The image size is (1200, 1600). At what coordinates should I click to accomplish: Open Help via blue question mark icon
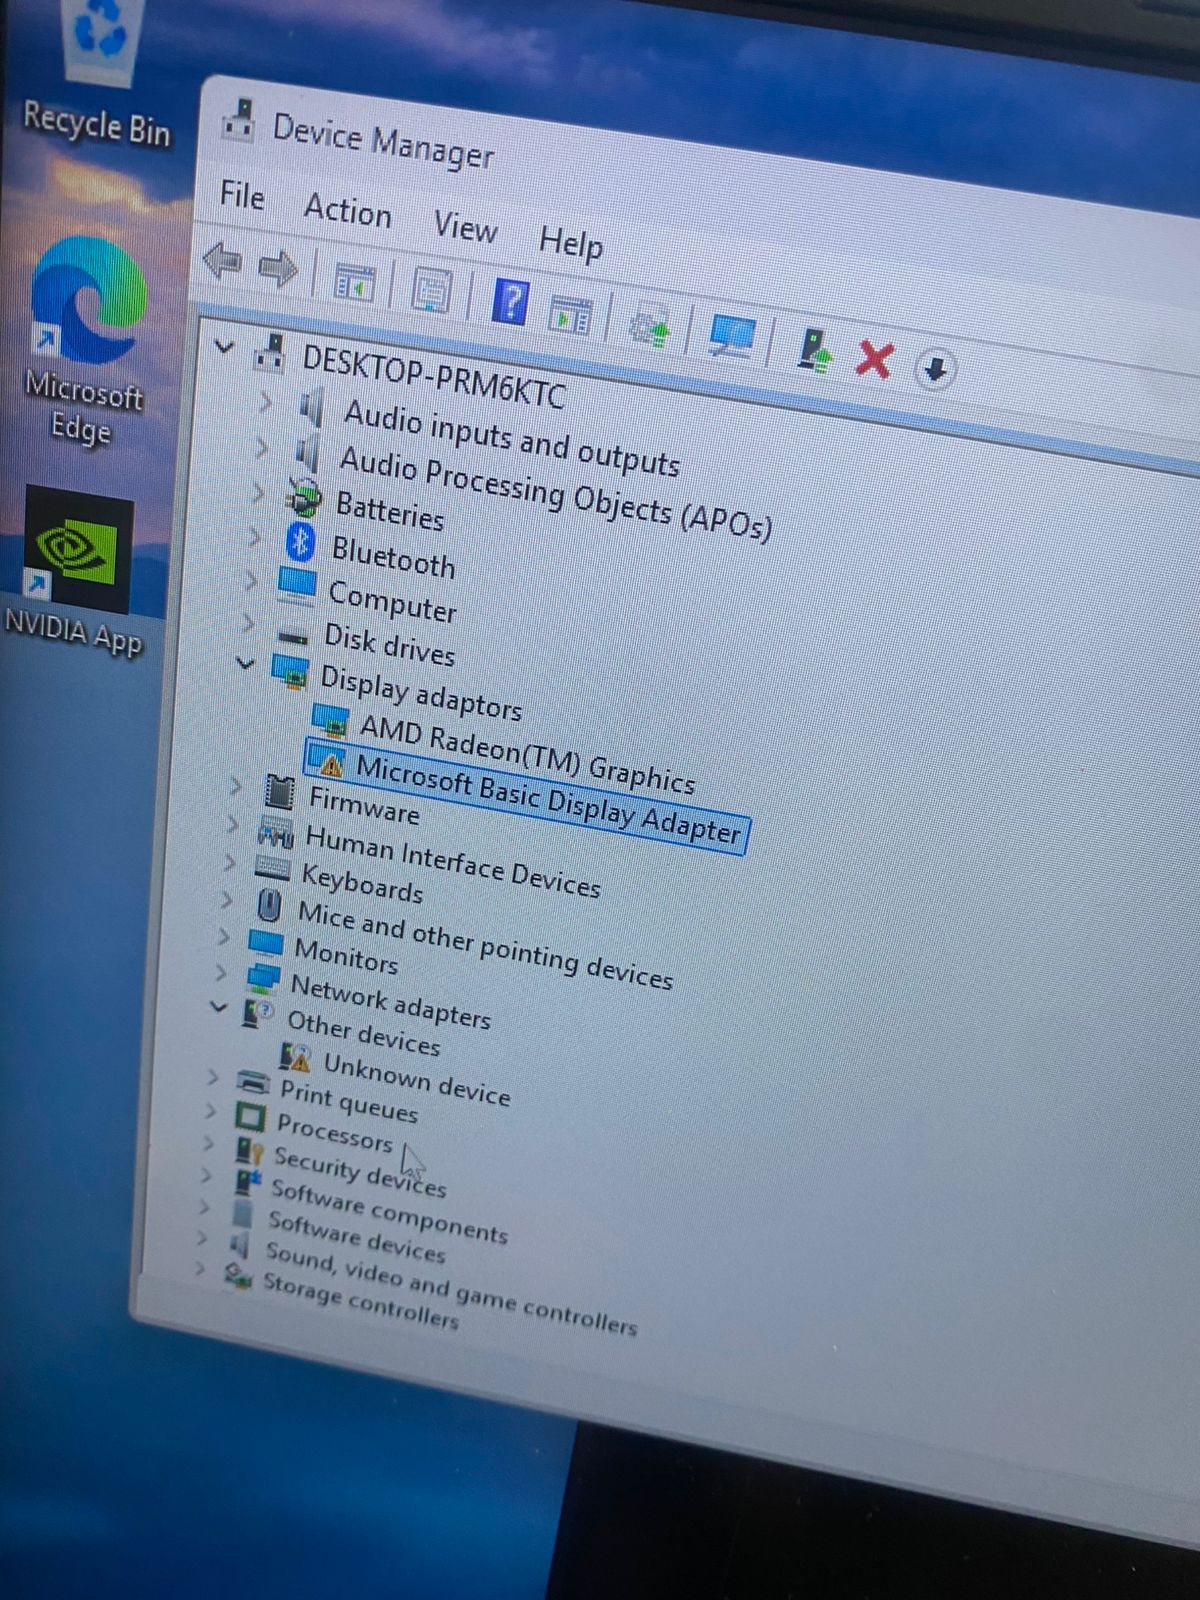coord(509,302)
